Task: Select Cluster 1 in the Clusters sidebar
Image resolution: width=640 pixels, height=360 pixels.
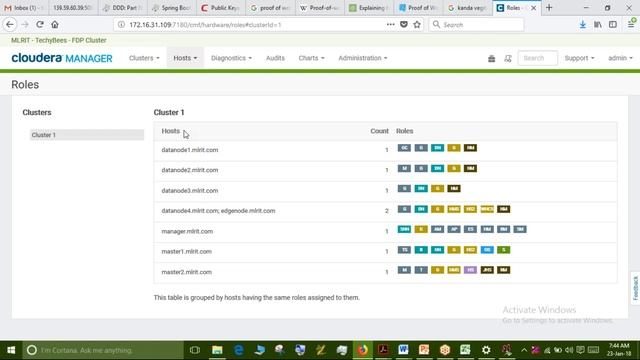Action: [x=87, y=135]
